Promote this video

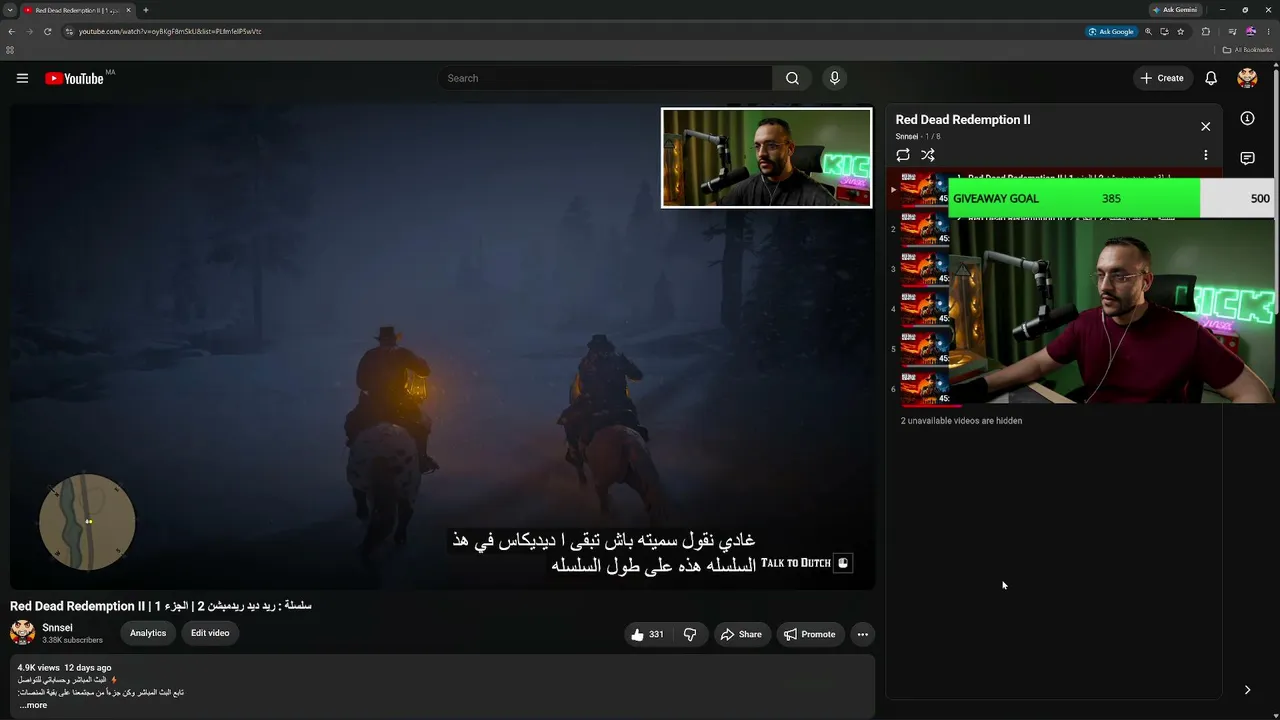tap(810, 634)
